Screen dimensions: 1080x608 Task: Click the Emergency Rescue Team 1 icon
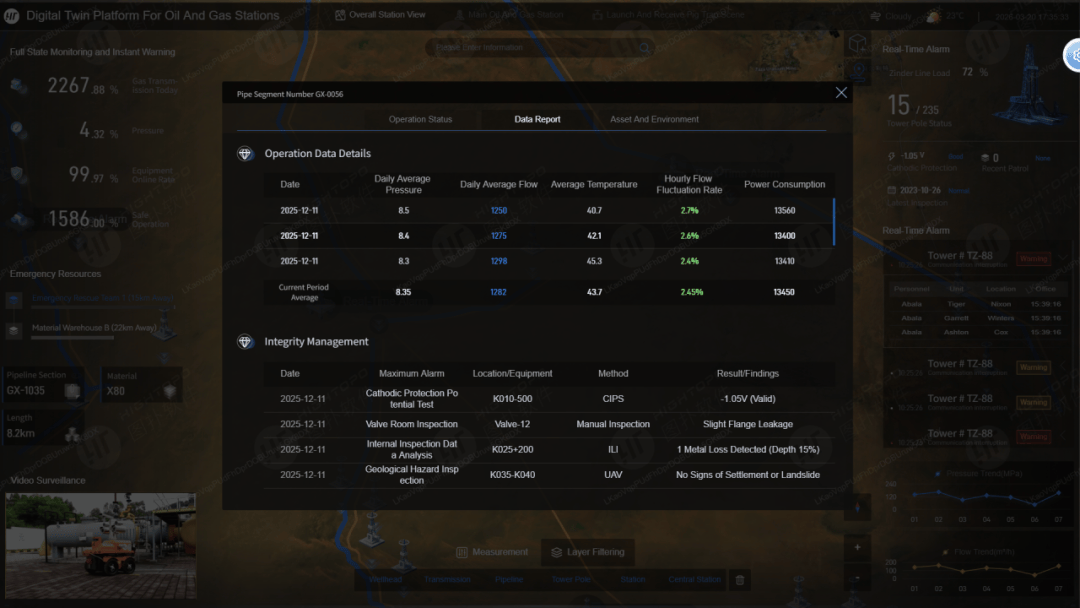tap(14, 300)
